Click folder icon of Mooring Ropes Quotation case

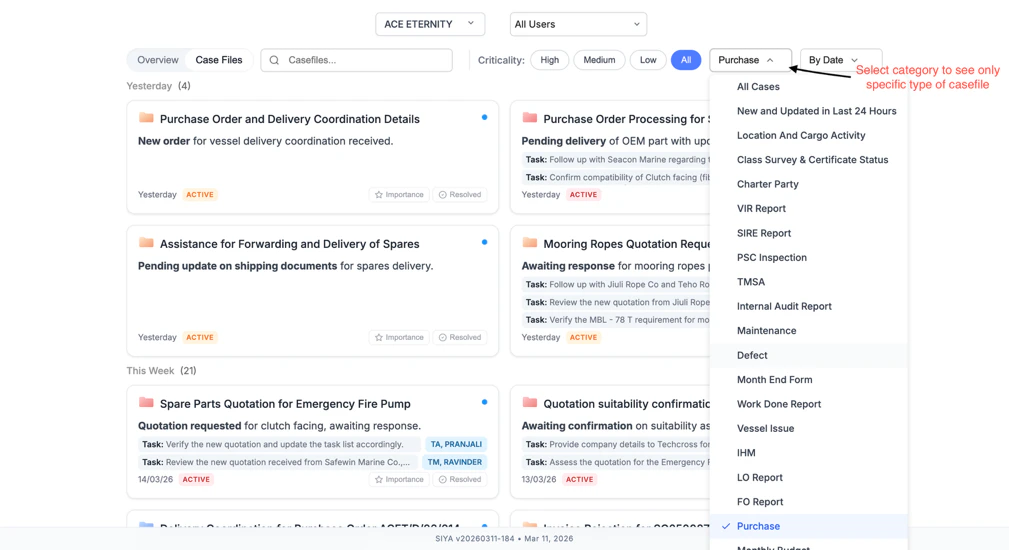(x=530, y=243)
